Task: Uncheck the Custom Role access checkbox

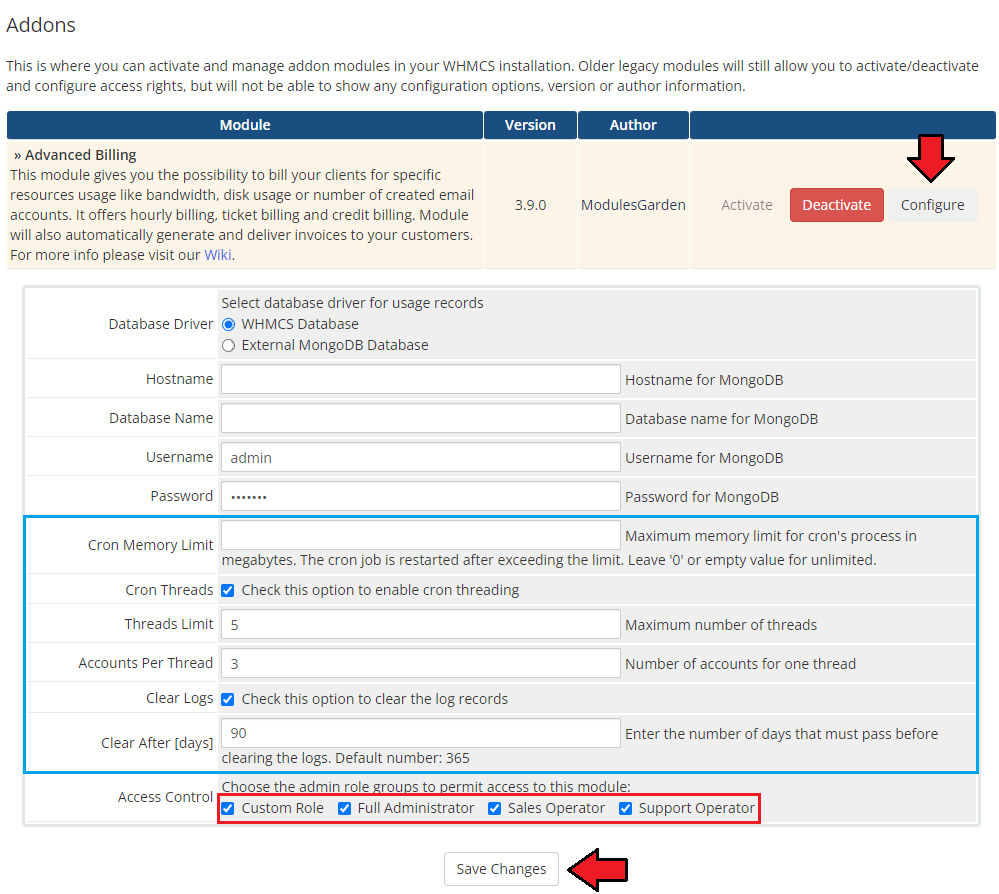Action: (x=227, y=808)
